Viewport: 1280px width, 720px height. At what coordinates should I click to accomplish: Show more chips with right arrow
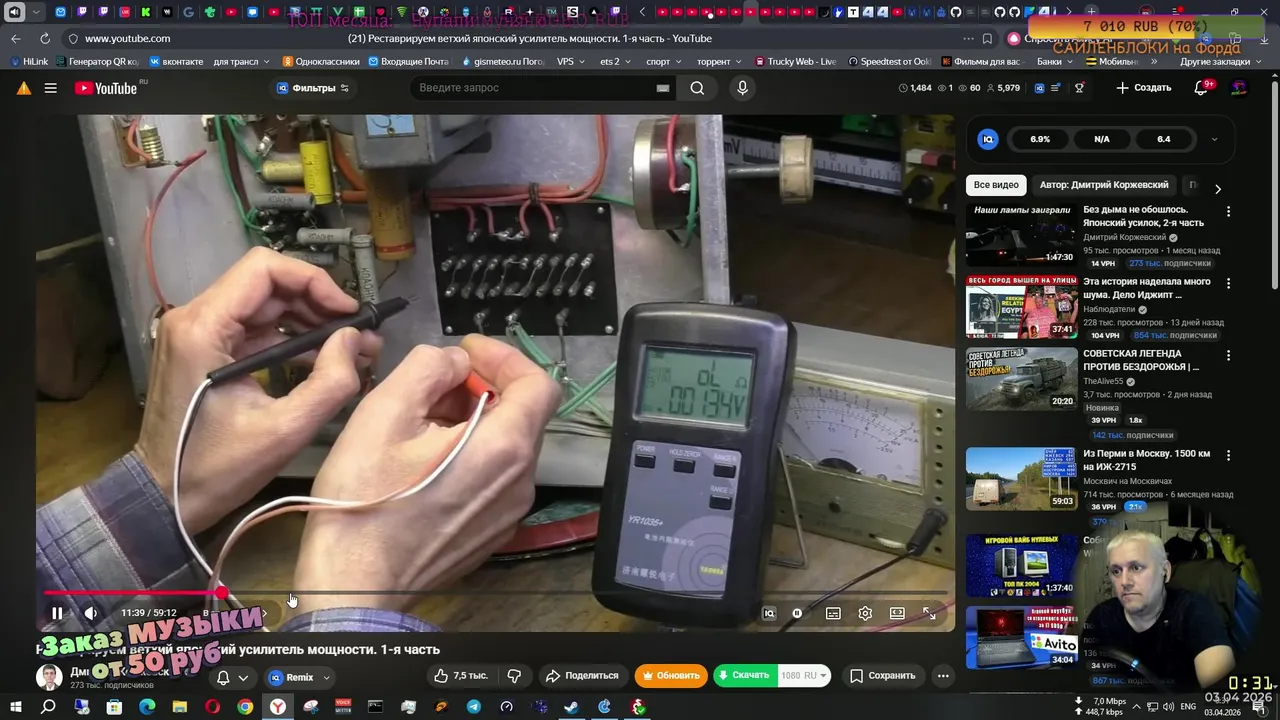(1217, 188)
